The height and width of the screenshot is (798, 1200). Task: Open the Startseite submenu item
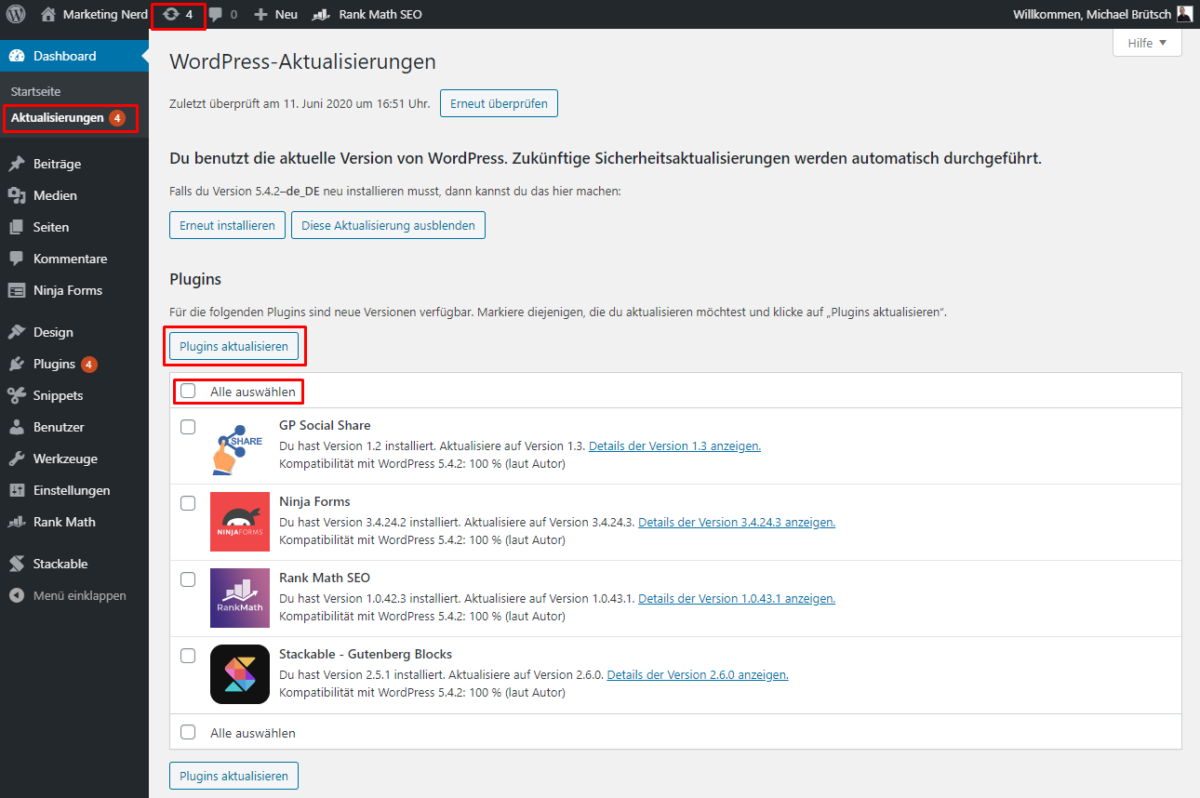point(36,91)
